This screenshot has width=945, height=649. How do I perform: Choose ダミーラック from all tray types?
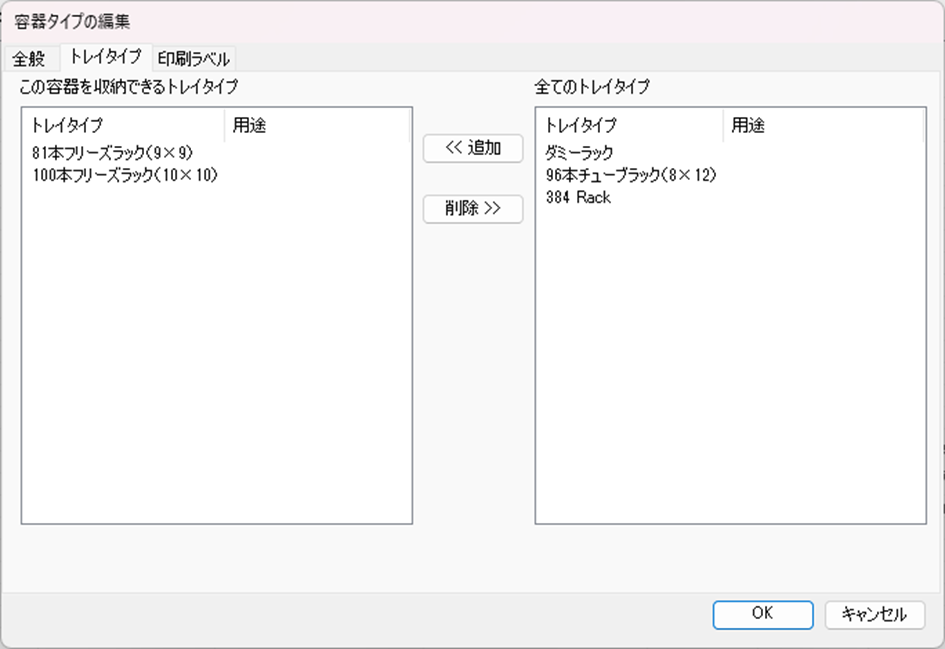tap(579, 153)
